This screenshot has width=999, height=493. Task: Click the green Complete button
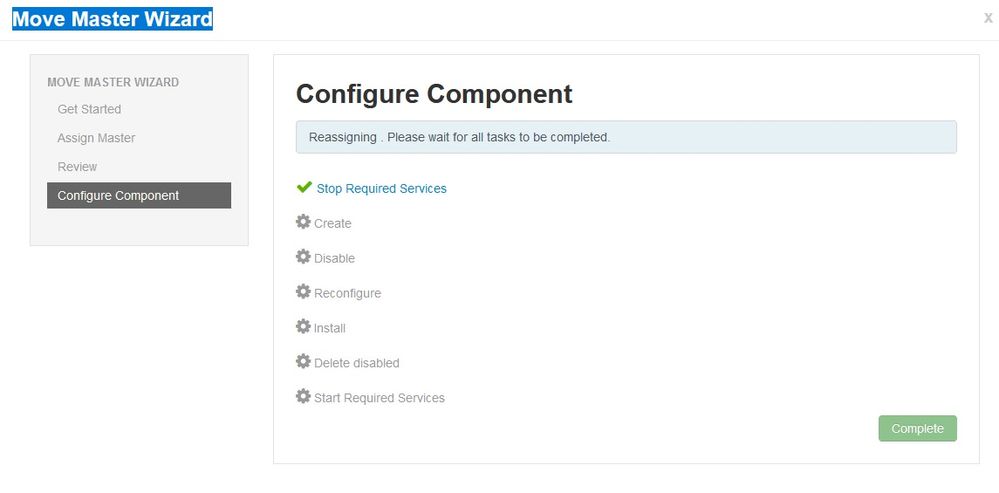pos(917,429)
